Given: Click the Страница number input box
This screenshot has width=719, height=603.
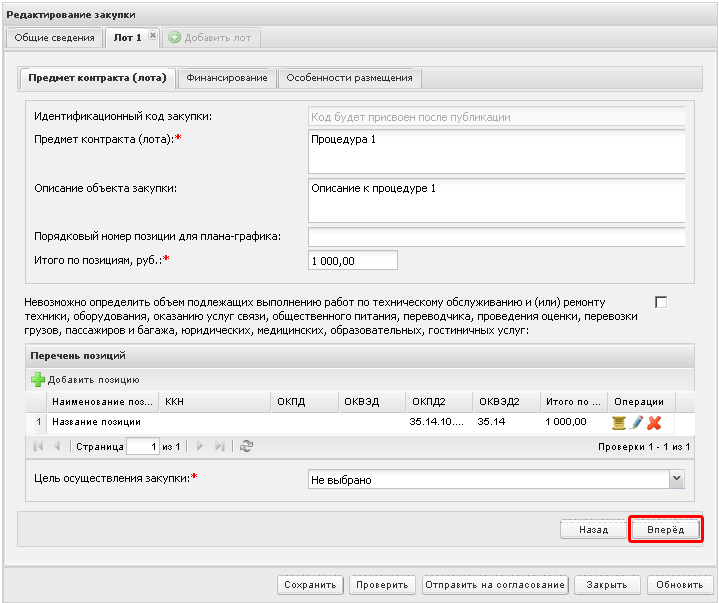Looking at the screenshot, I should pyautogui.click(x=143, y=446).
